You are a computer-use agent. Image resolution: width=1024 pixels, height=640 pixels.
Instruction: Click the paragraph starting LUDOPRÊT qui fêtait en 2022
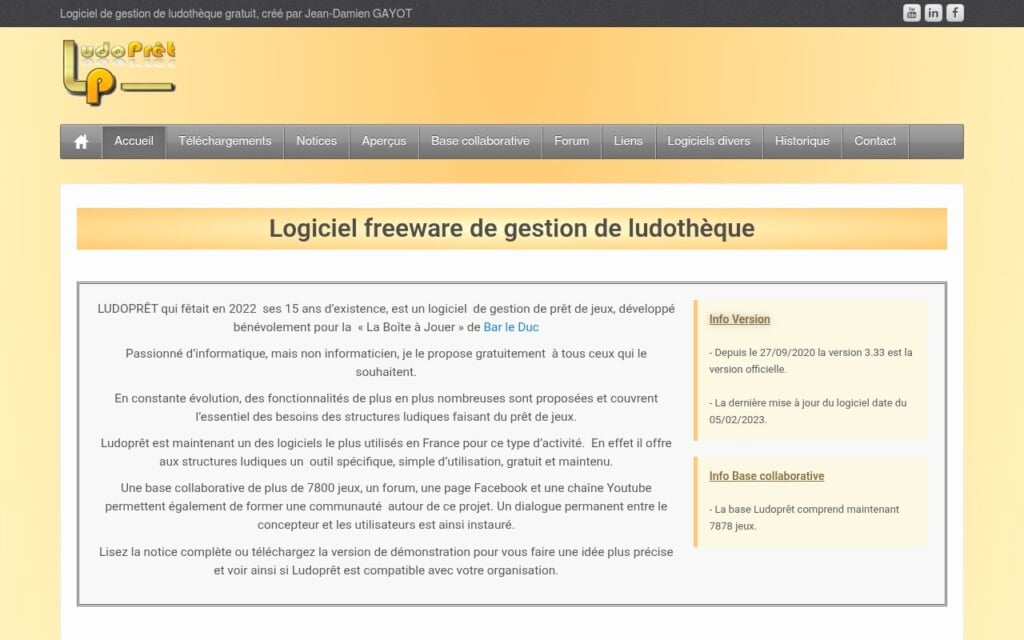386,318
